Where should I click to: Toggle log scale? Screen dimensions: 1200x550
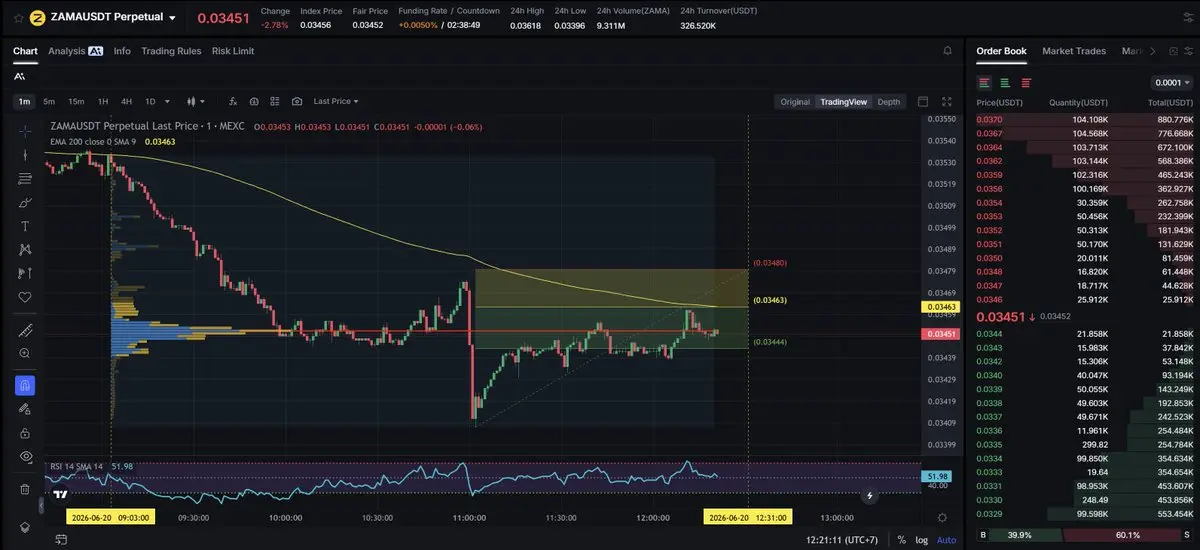921,539
